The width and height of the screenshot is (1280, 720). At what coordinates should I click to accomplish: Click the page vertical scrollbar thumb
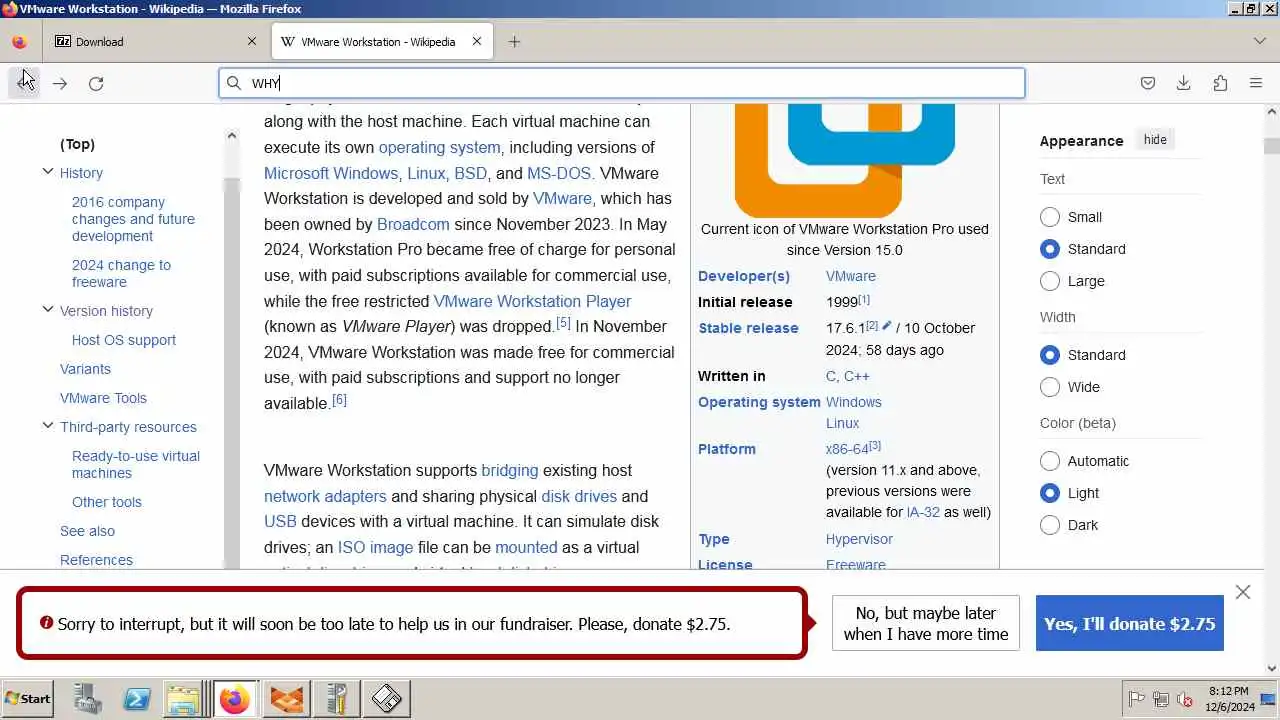[1272, 146]
